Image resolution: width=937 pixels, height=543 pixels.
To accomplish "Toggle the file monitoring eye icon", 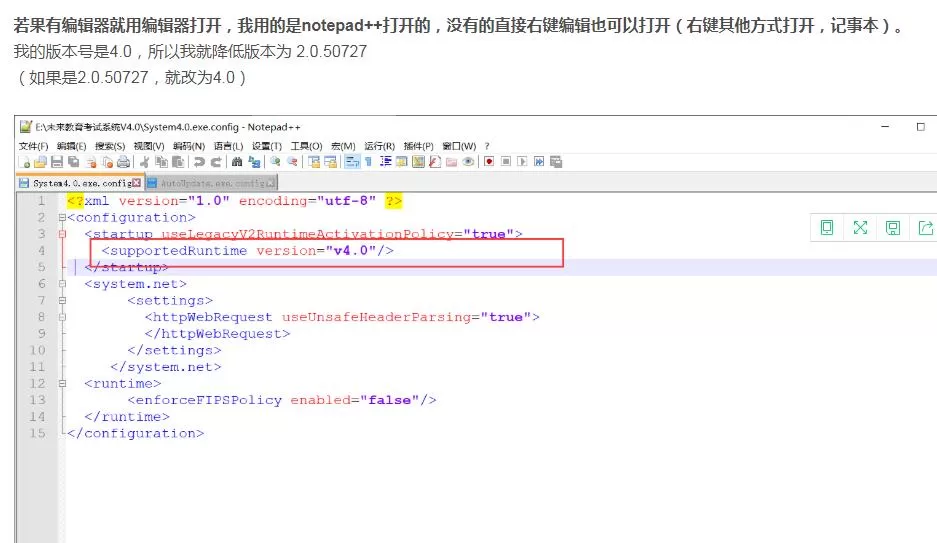I will 468,162.
